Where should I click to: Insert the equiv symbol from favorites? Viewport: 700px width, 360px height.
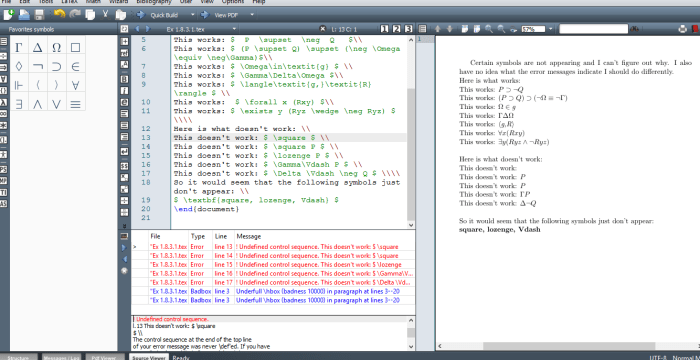click(x=75, y=104)
